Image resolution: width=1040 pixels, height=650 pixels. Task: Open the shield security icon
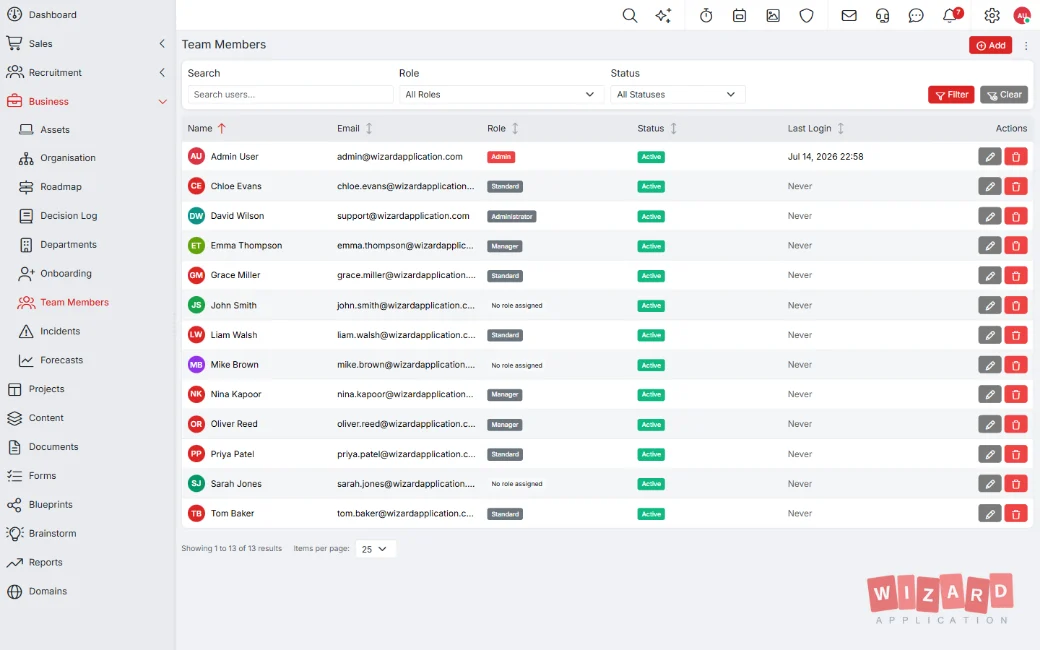pos(806,15)
